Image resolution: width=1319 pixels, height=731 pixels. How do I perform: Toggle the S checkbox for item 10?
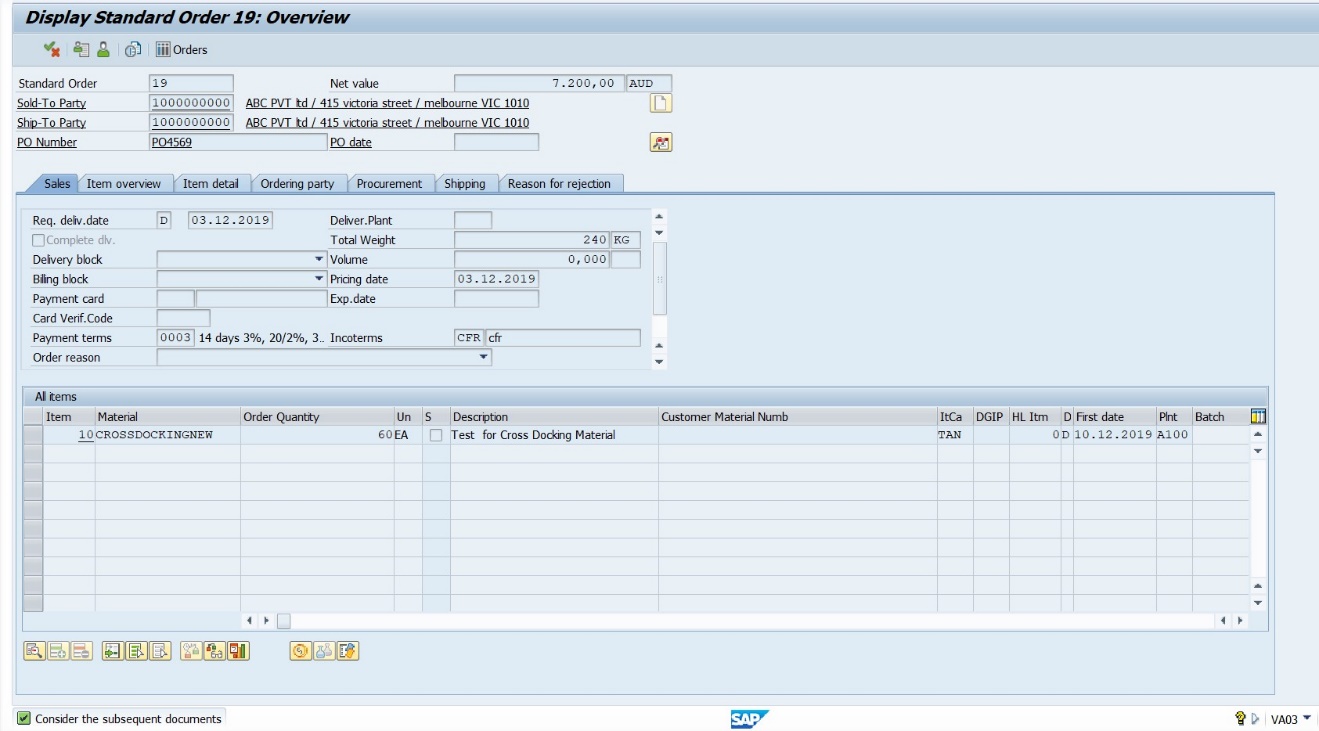pyautogui.click(x=435, y=435)
